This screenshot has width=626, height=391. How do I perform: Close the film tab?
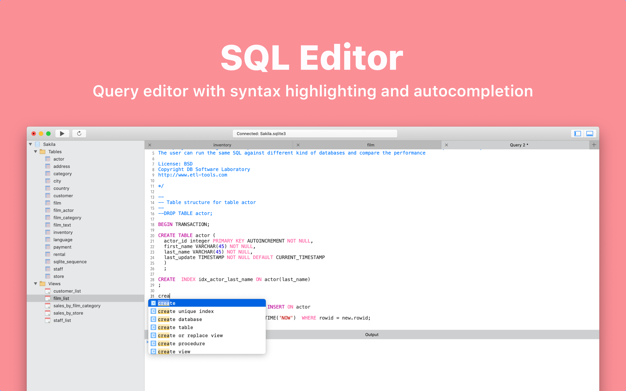coord(298,145)
